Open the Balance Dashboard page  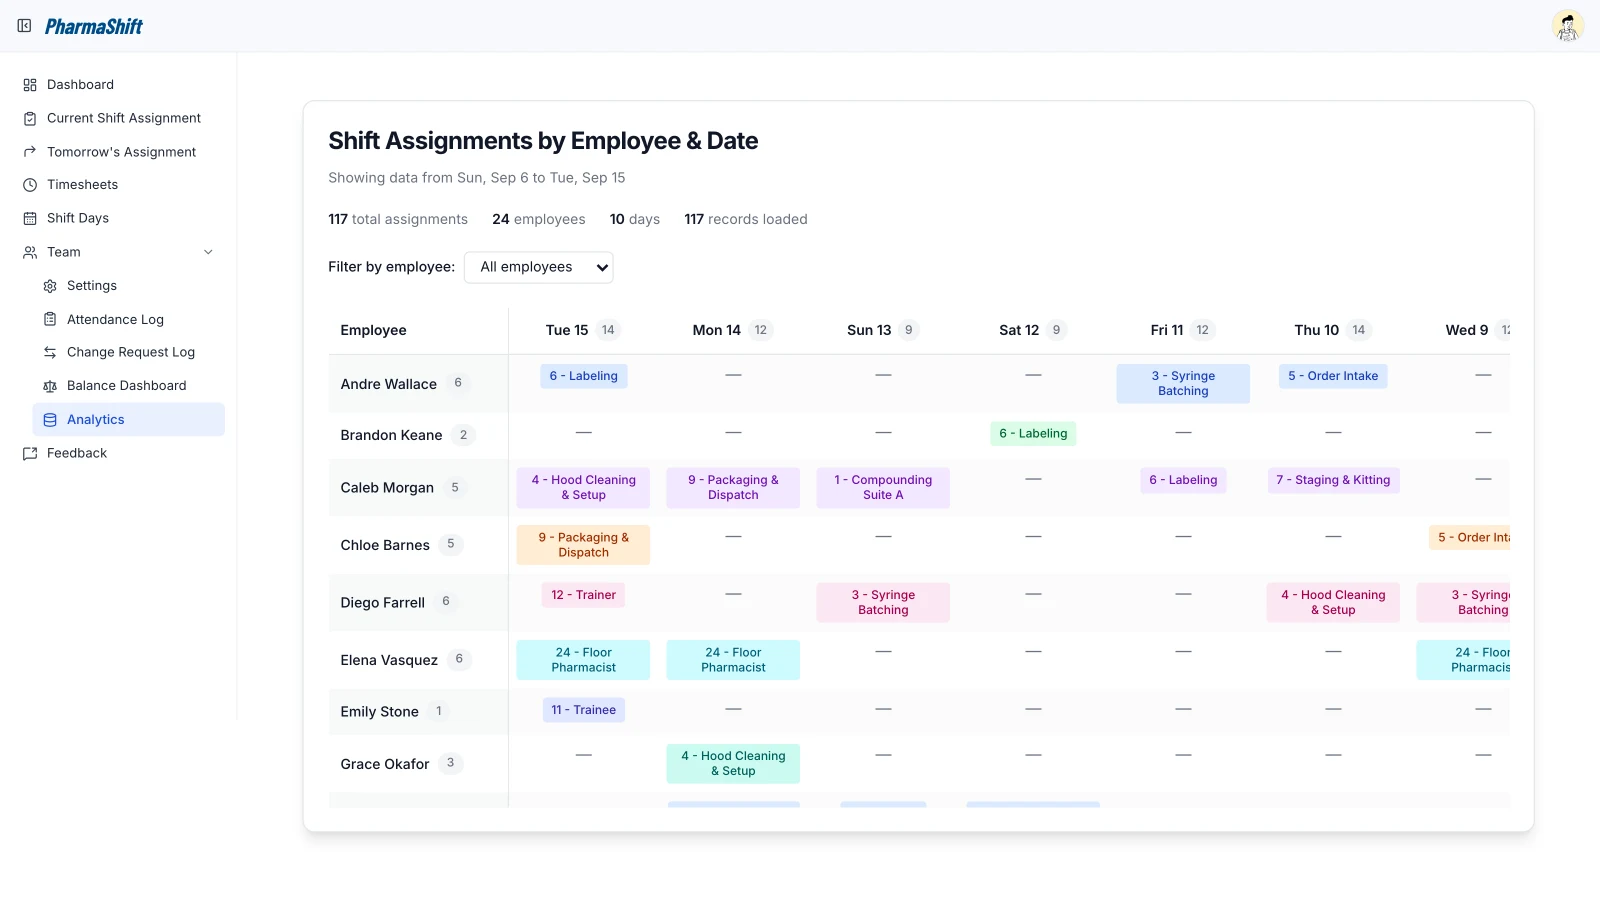pos(126,386)
